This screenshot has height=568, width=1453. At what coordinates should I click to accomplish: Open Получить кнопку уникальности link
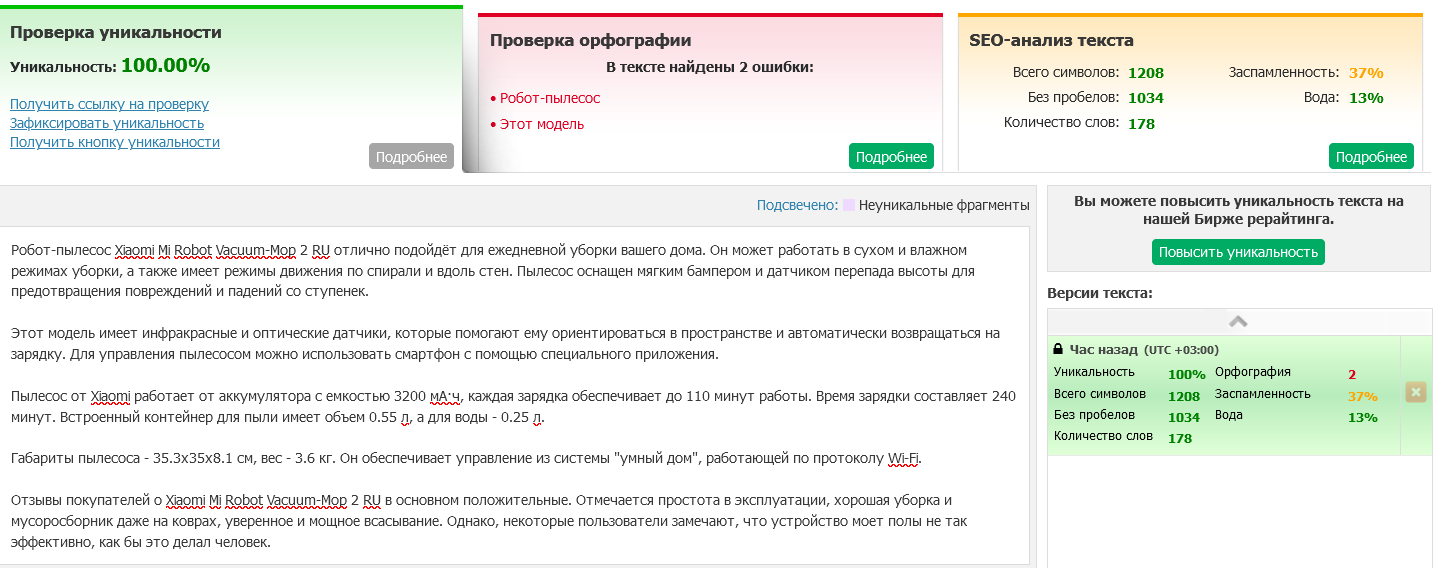[x=115, y=142]
